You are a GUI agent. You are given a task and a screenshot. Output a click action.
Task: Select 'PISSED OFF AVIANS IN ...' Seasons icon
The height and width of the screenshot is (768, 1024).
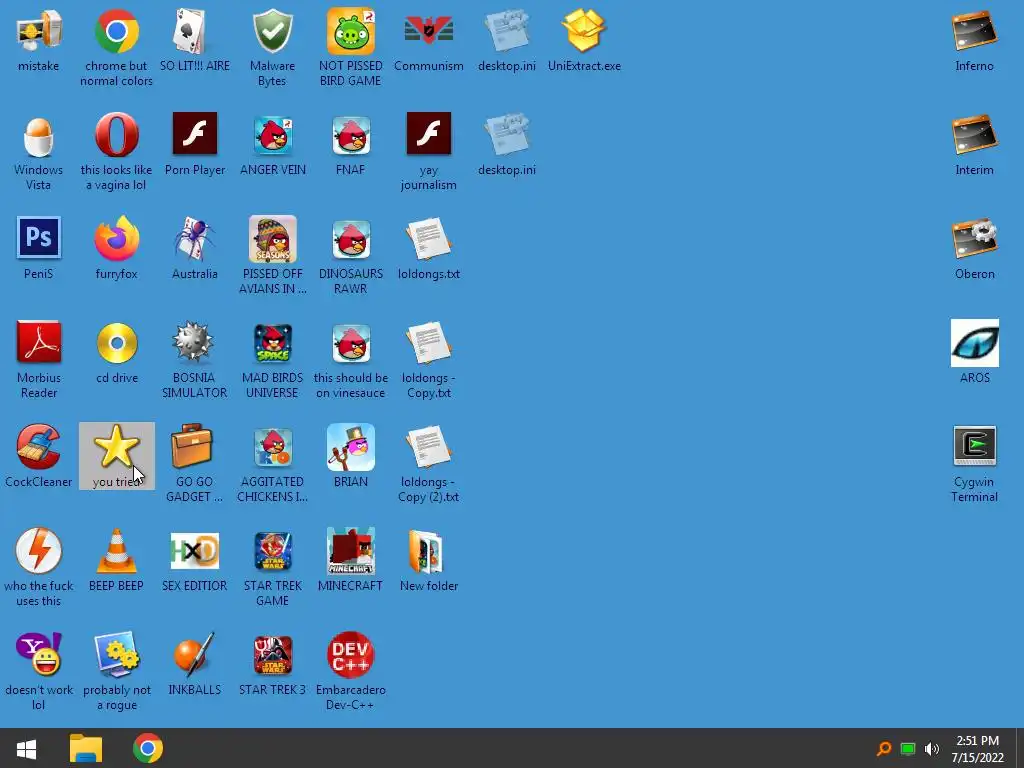click(272, 239)
